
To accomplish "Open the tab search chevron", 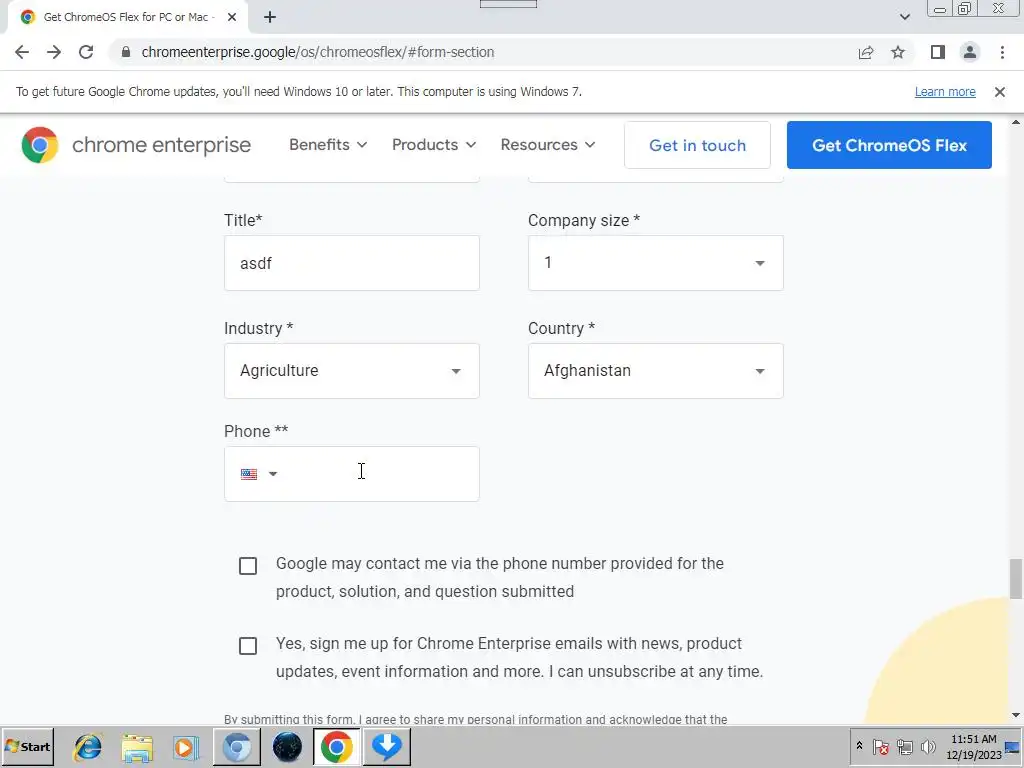I will click(904, 18).
